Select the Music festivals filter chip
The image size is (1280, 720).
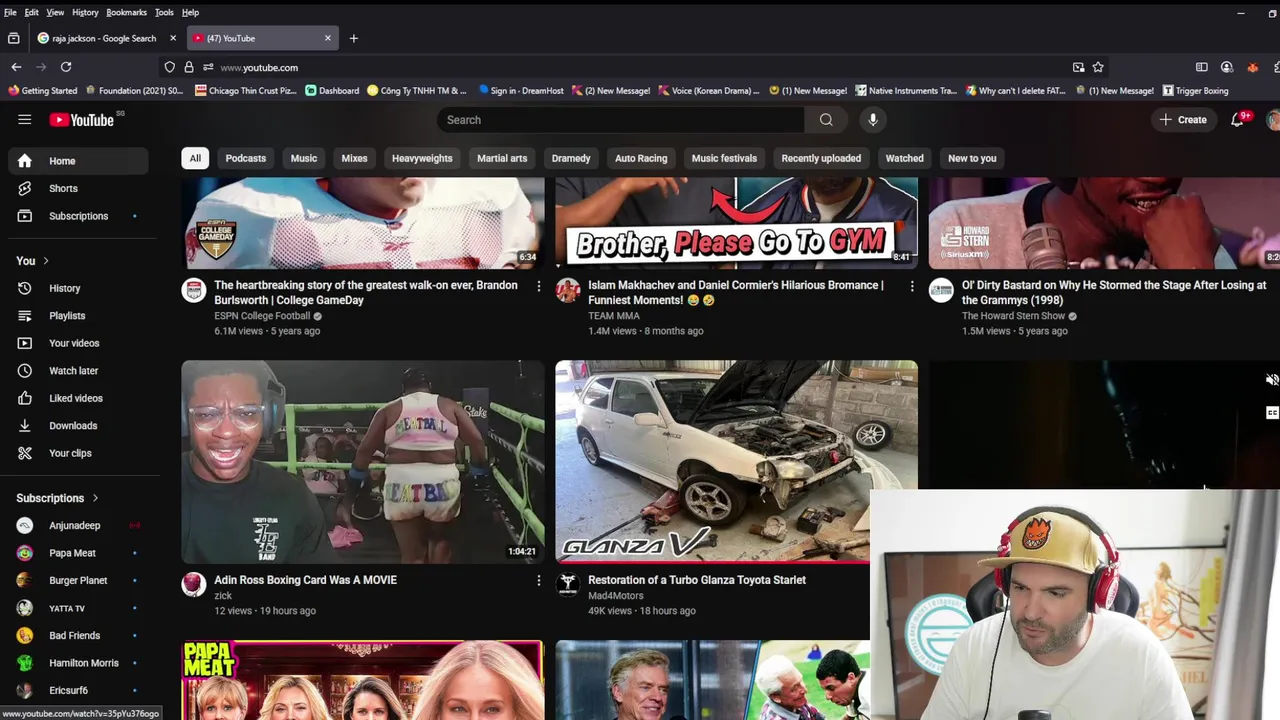click(x=724, y=158)
